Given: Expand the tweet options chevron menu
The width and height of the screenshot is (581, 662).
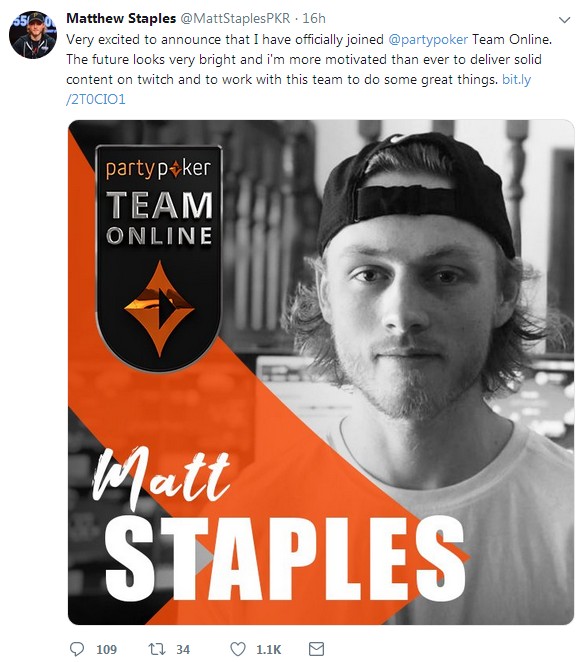Looking at the screenshot, I should click(565, 20).
